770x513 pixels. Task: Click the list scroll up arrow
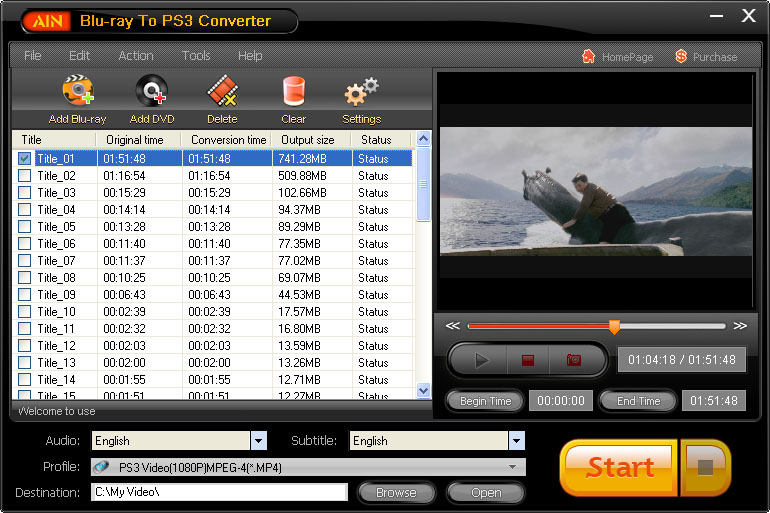click(423, 138)
